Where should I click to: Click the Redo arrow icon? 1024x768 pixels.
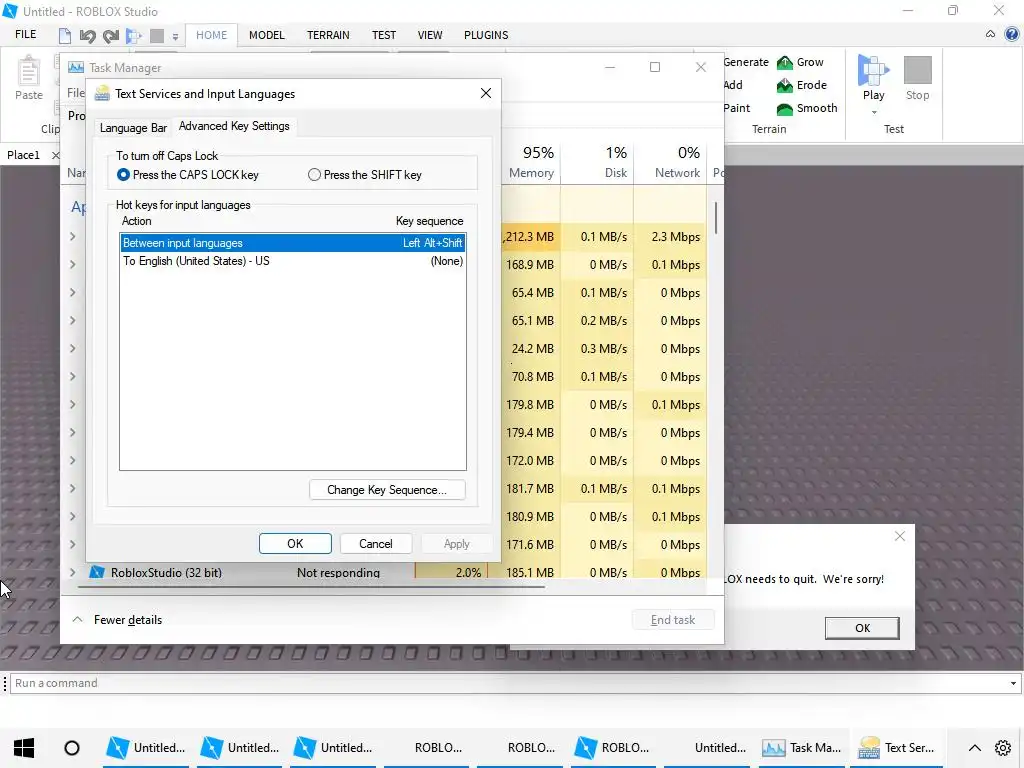(110, 36)
